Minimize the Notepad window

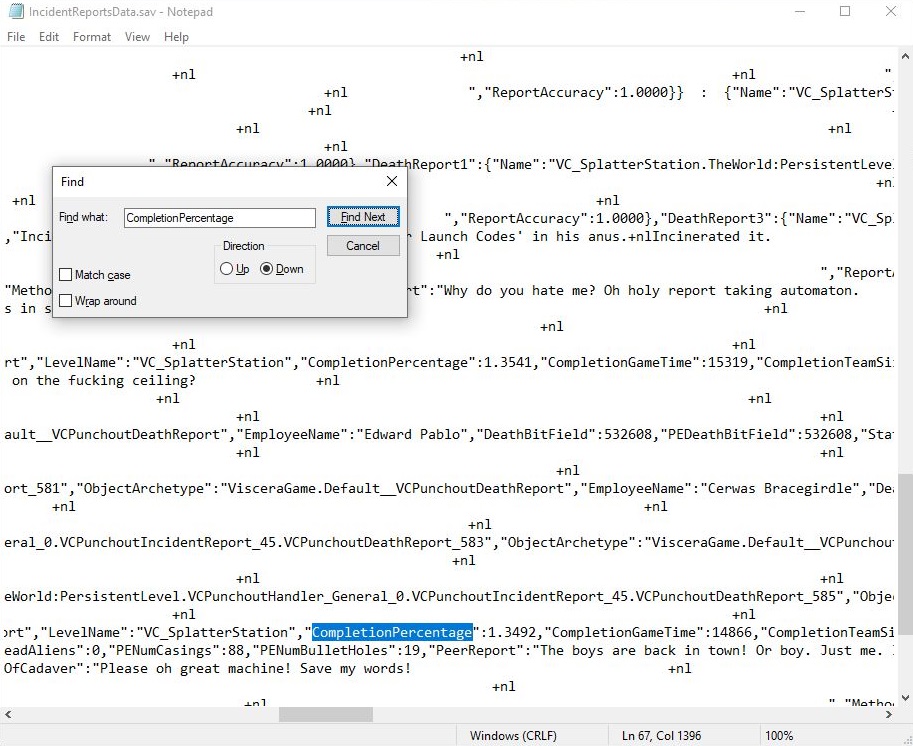pos(800,12)
